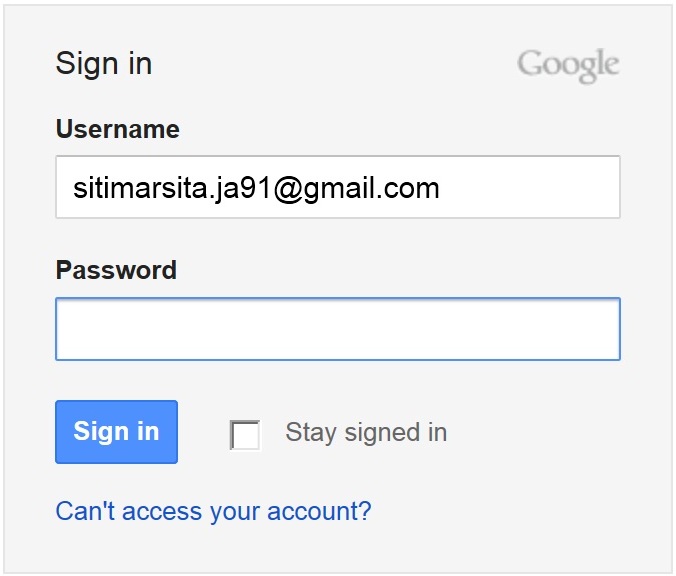Screen dimensions: 676x576
Task: Enable staying signed in via its checkbox
Action: coord(245,435)
